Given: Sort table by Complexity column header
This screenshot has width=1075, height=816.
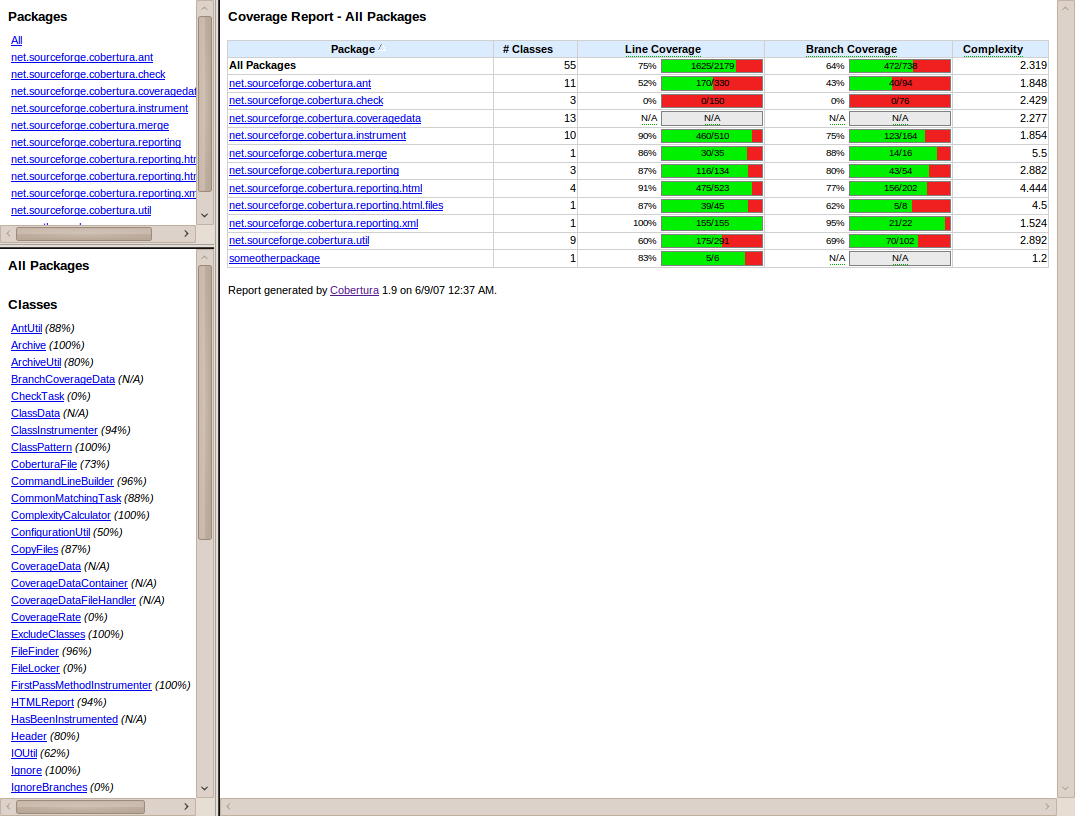Looking at the screenshot, I should pos(992,49).
